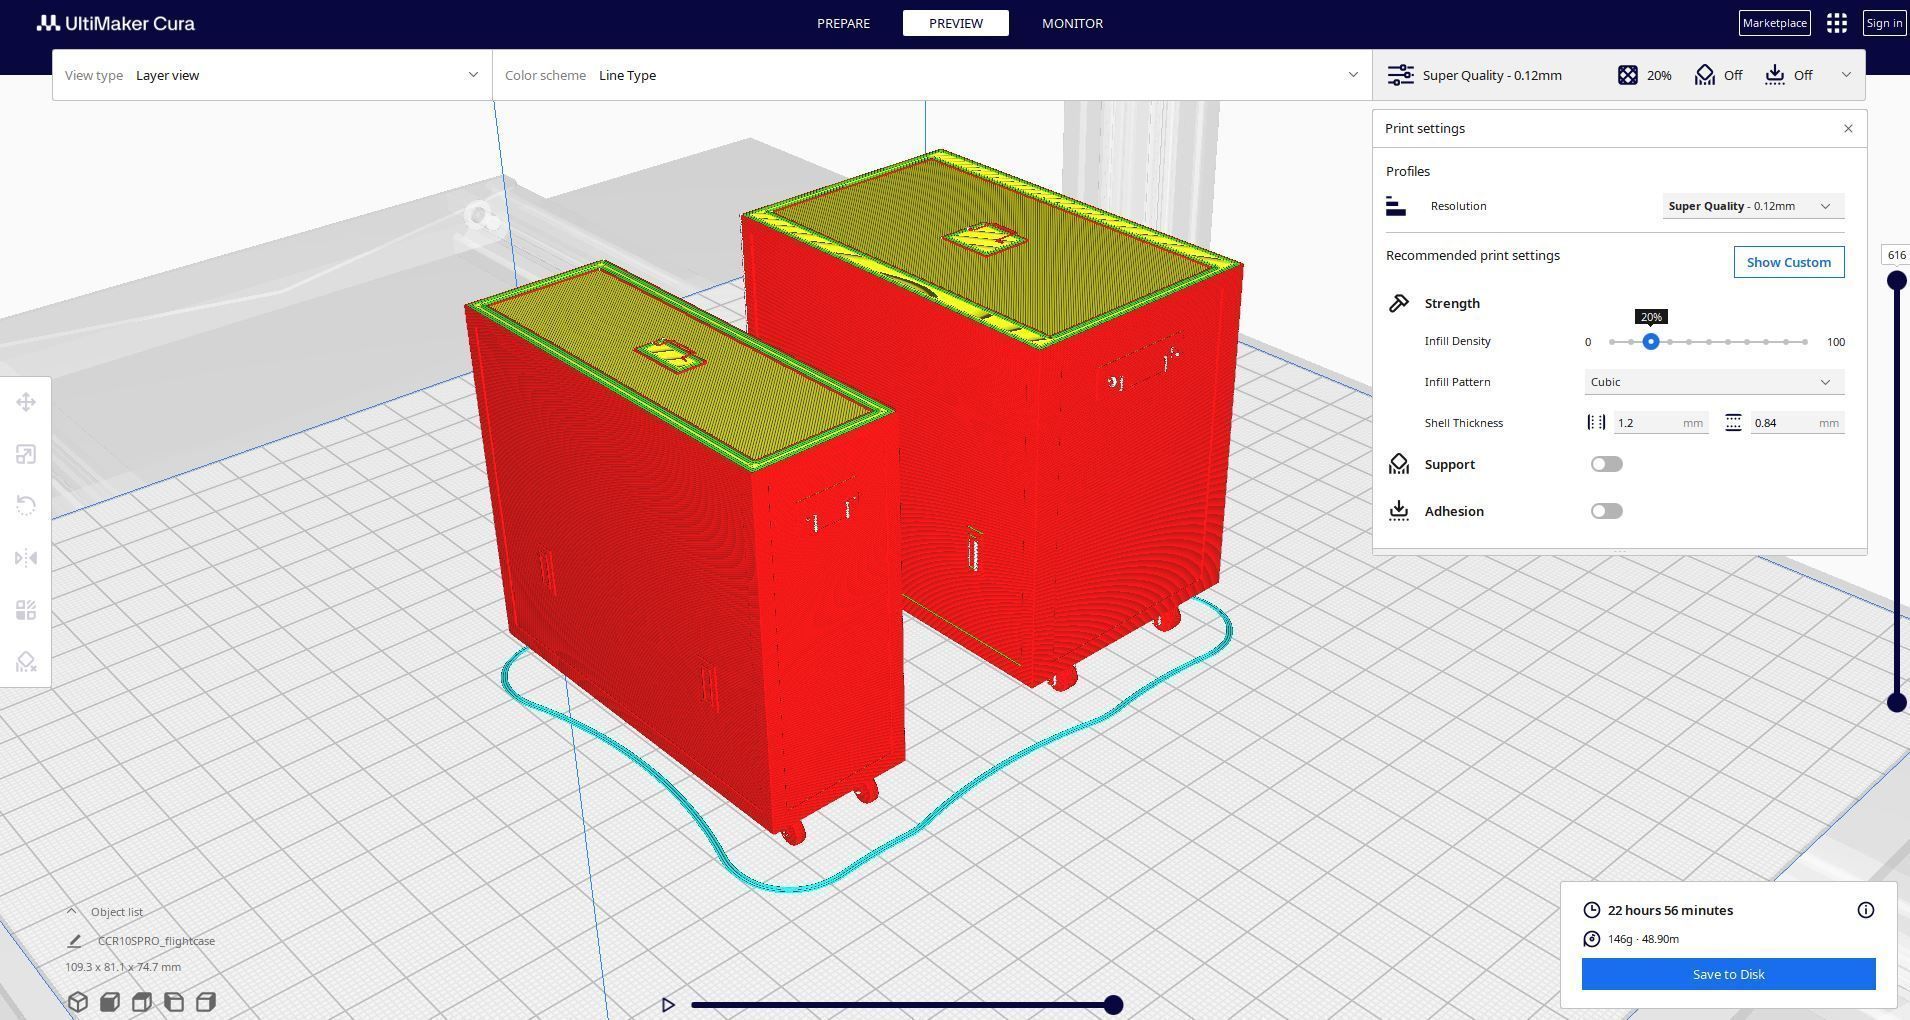Click the material usage spool icon
This screenshot has height=1020, width=1910.
point(1592,939)
